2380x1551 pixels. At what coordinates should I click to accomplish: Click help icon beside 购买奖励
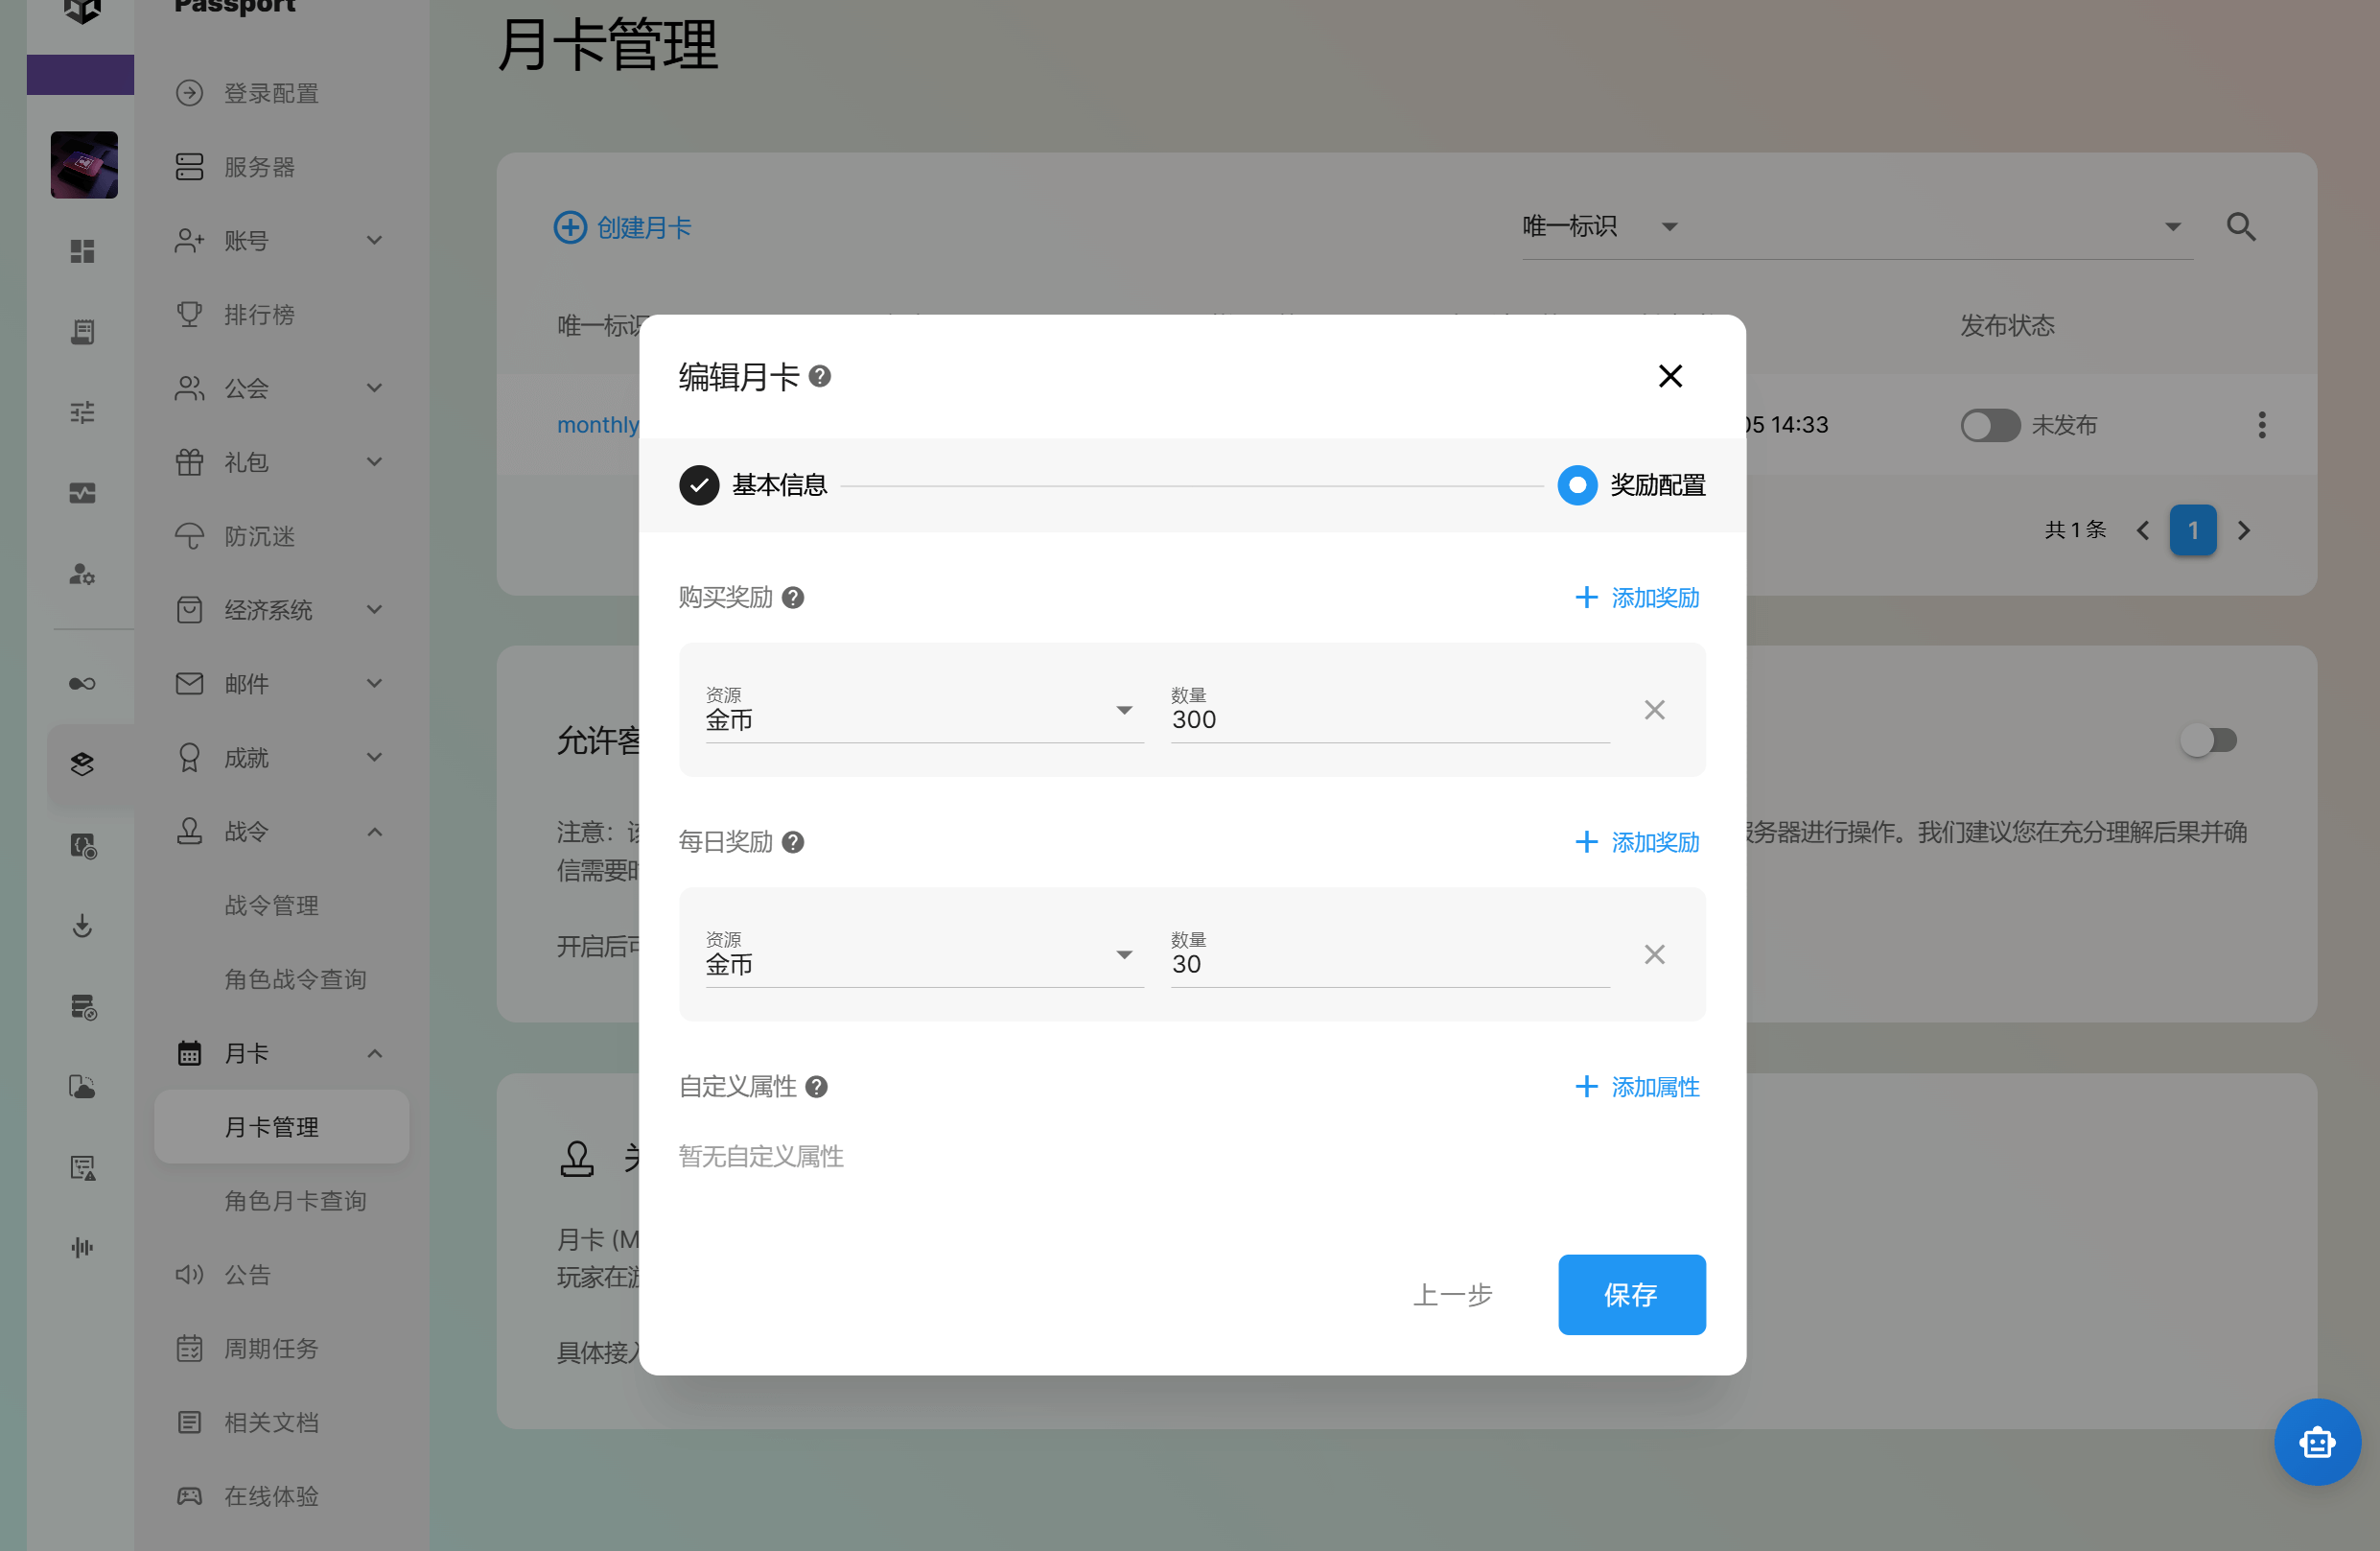(793, 597)
